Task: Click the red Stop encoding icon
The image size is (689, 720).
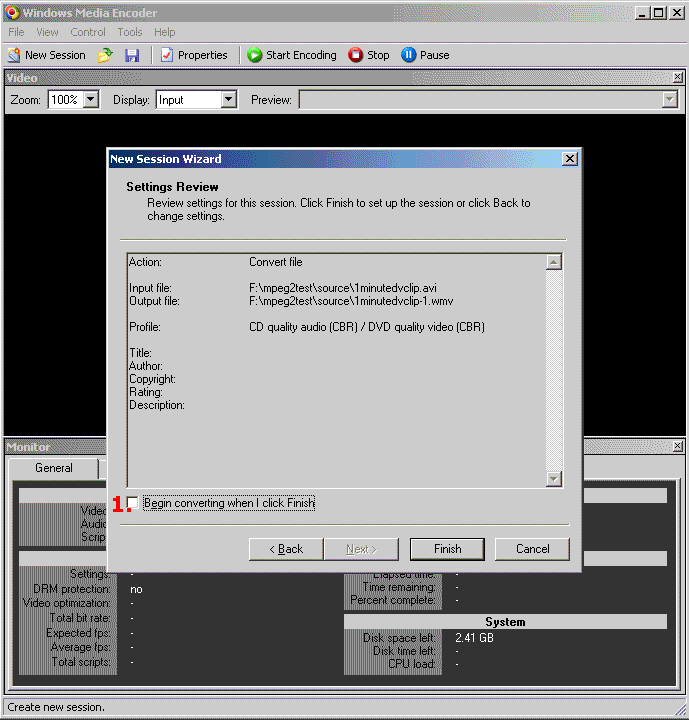Action: coord(356,55)
